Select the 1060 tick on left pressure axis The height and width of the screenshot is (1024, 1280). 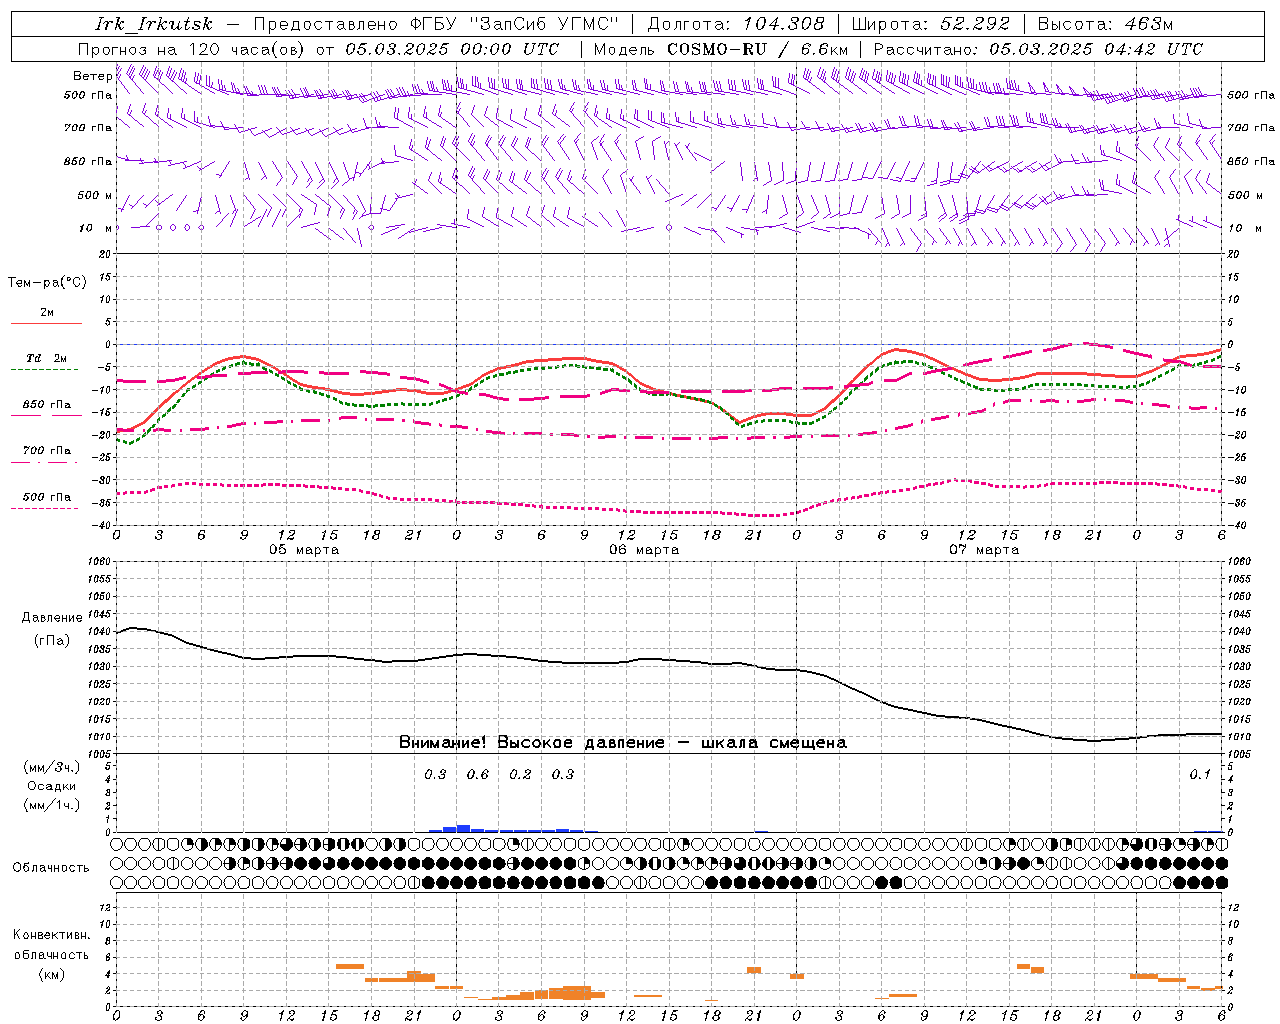pyautogui.click(x=100, y=562)
